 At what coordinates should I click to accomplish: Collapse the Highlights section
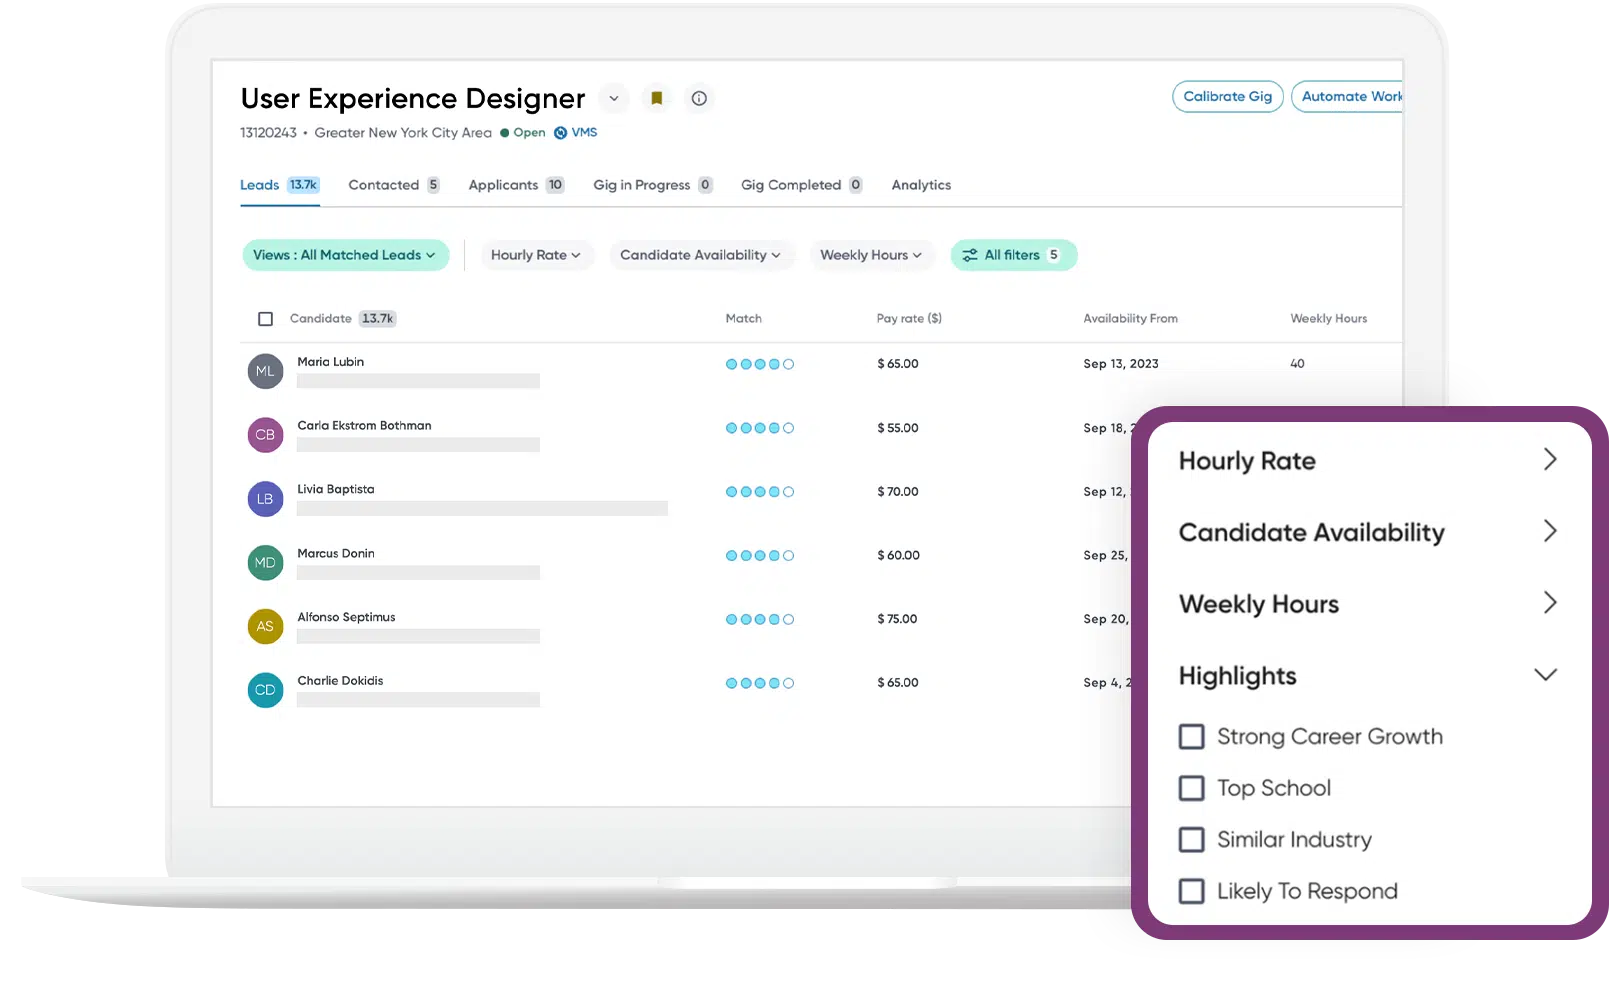pyautogui.click(x=1546, y=675)
